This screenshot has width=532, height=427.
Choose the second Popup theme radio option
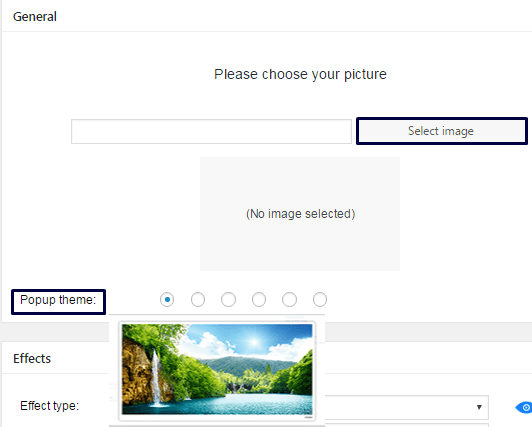(198, 299)
